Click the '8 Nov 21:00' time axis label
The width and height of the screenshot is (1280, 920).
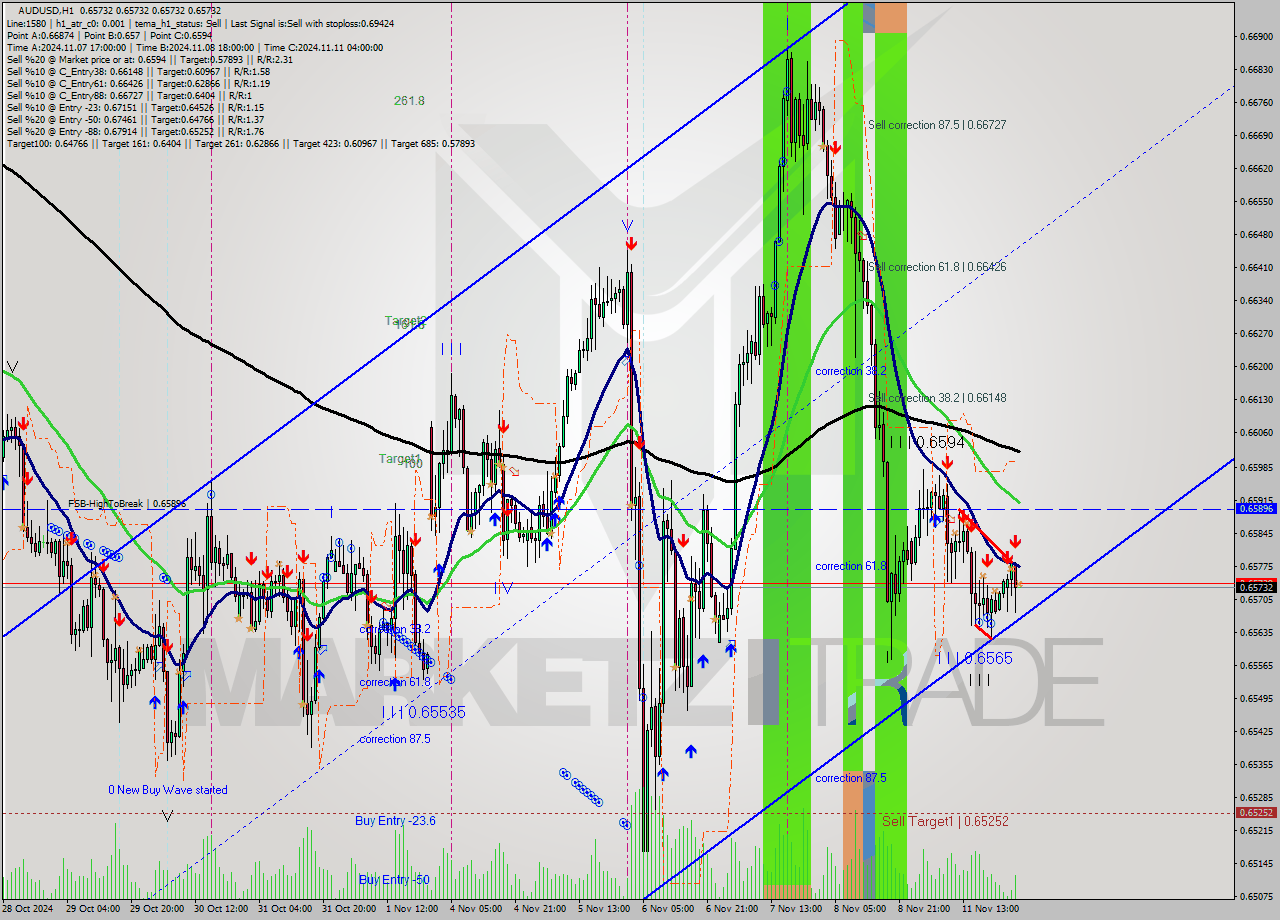(924, 909)
